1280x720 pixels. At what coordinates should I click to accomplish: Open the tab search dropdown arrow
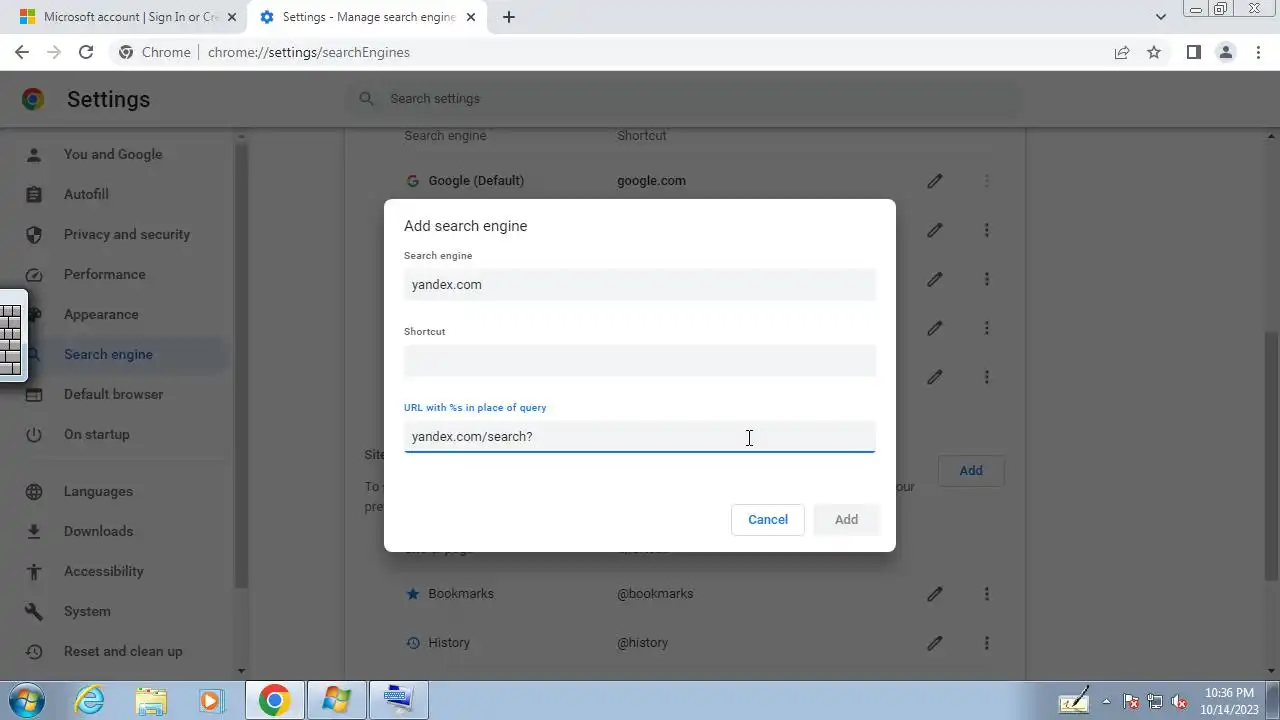pyautogui.click(x=1160, y=17)
